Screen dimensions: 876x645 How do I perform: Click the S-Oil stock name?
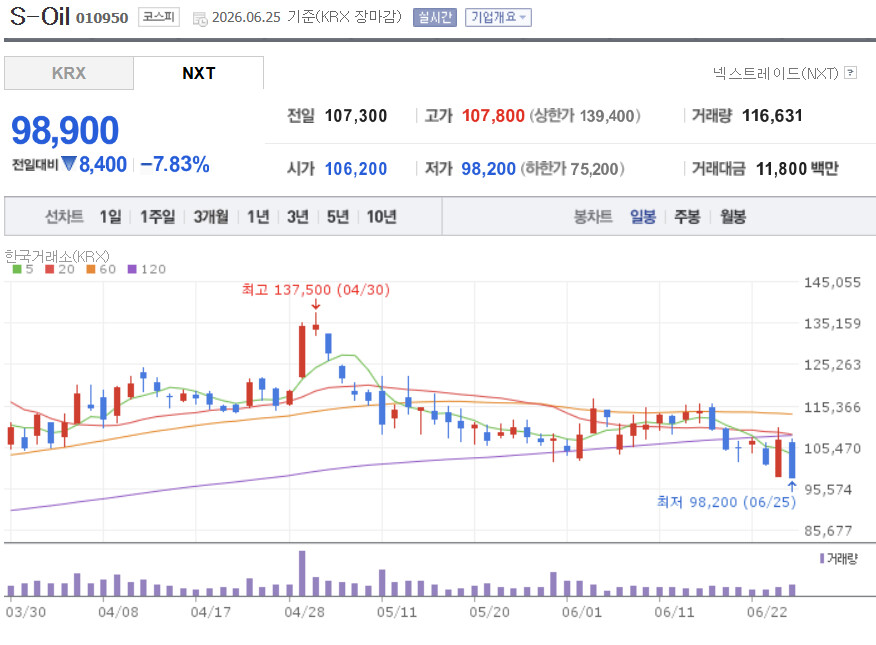[40, 16]
